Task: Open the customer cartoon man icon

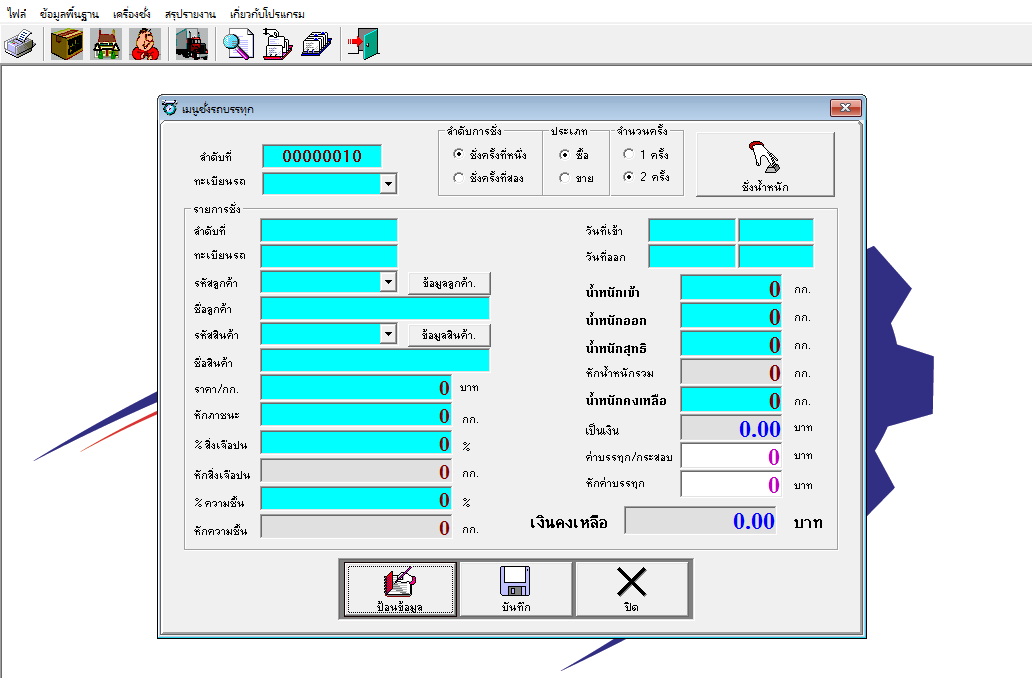Action: [x=145, y=44]
